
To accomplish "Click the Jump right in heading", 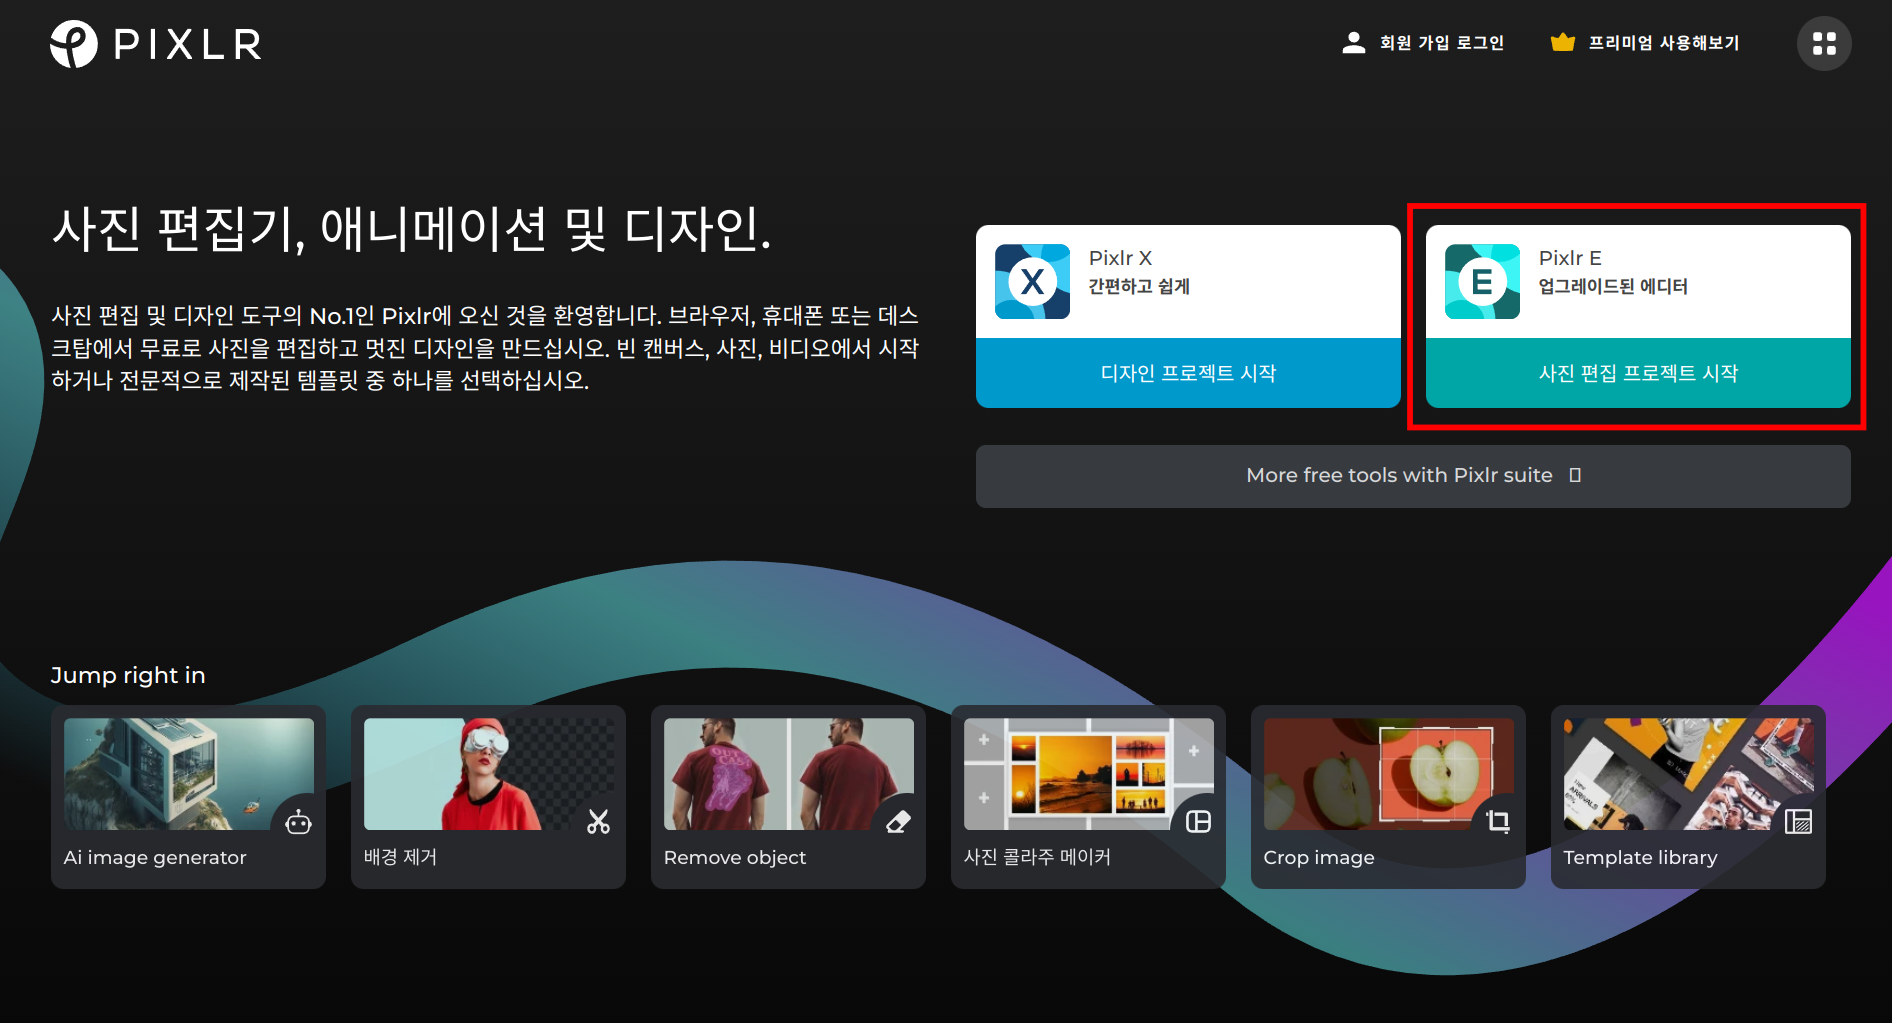I will pyautogui.click(x=128, y=676).
